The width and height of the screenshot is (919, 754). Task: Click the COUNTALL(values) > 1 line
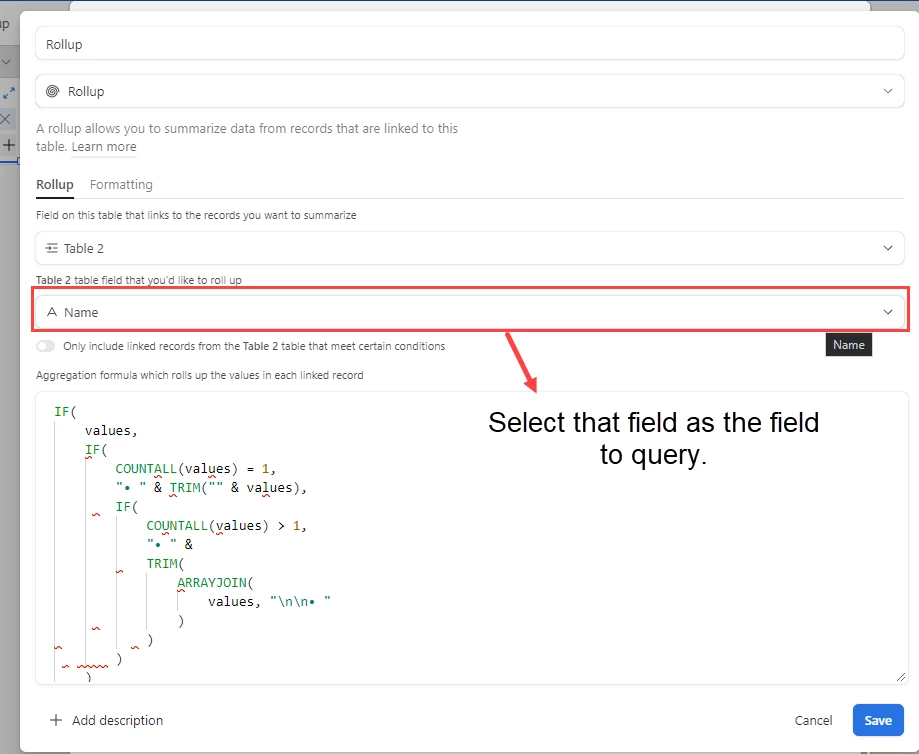[x=226, y=525]
